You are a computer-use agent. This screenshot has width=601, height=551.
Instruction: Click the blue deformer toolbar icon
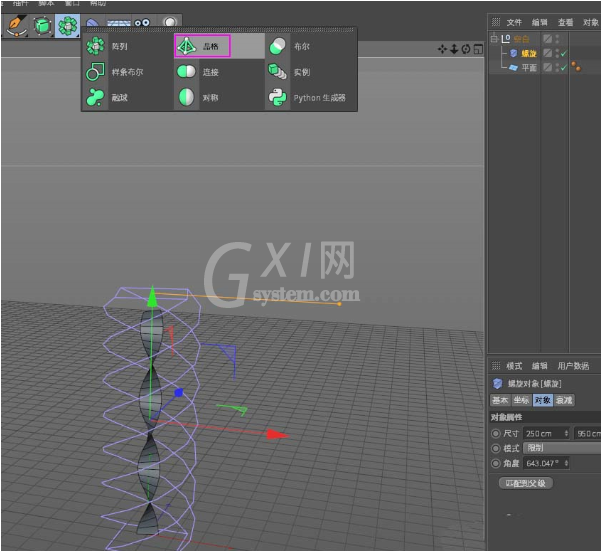[92, 23]
